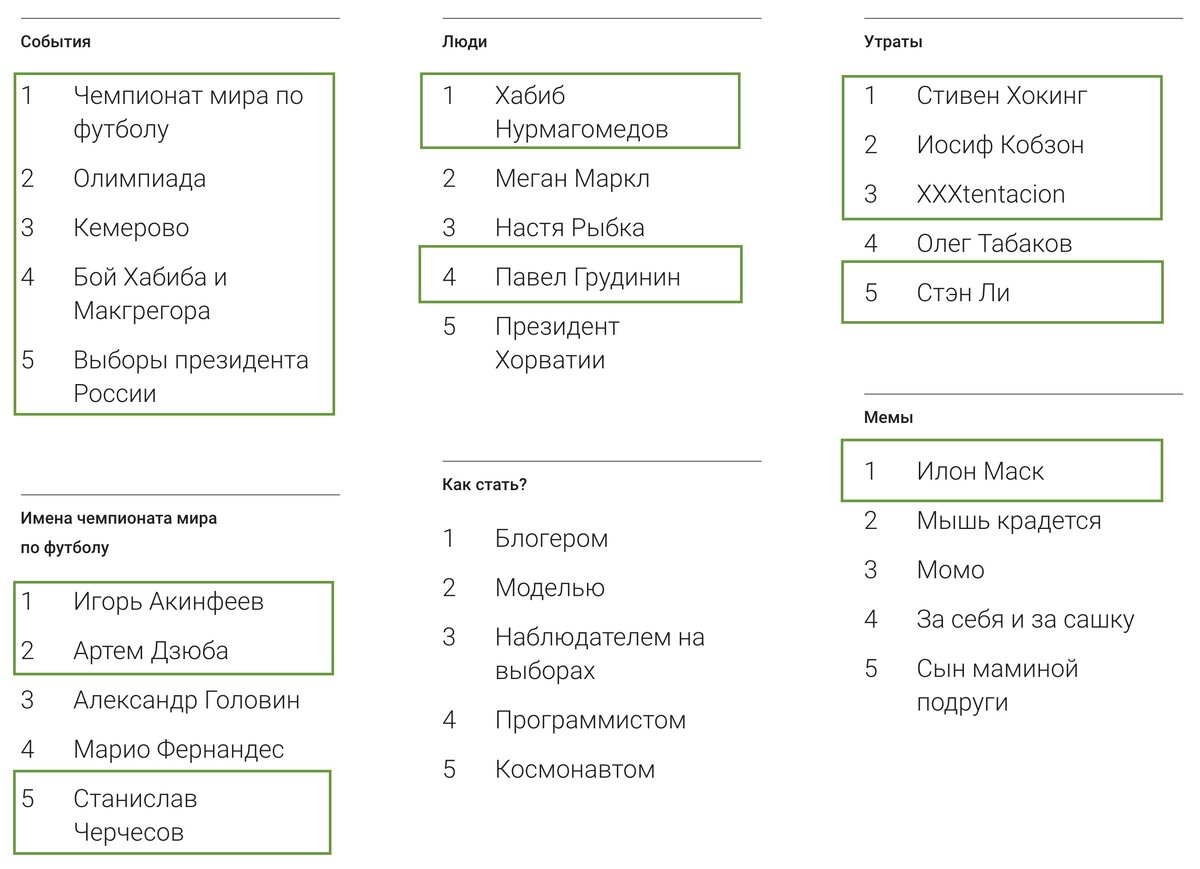Select 'Станислав Черчесов' in football names

pyautogui.click(x=135, y=815)
